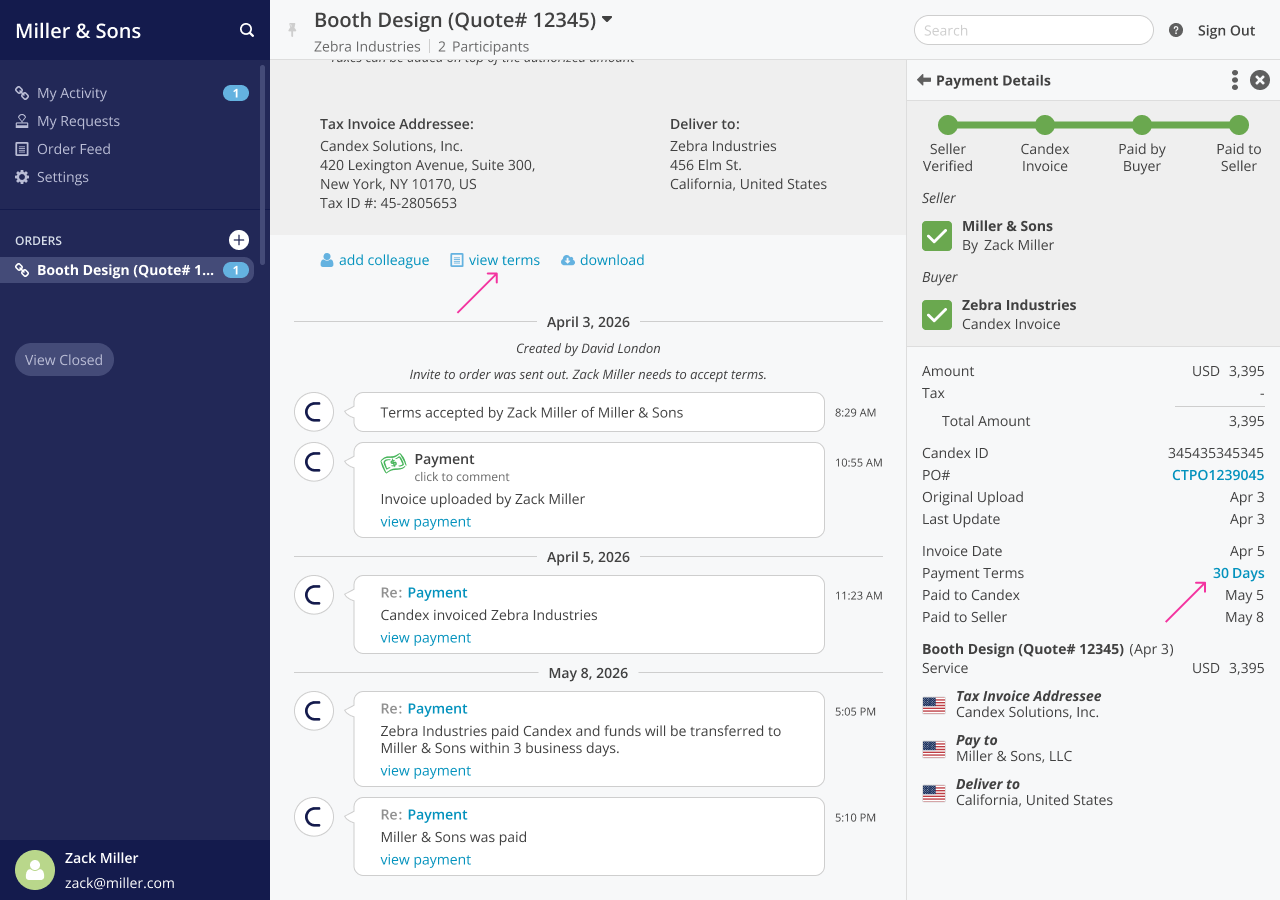
Task: Open Payment Details more options menu
Action: 1235,80
